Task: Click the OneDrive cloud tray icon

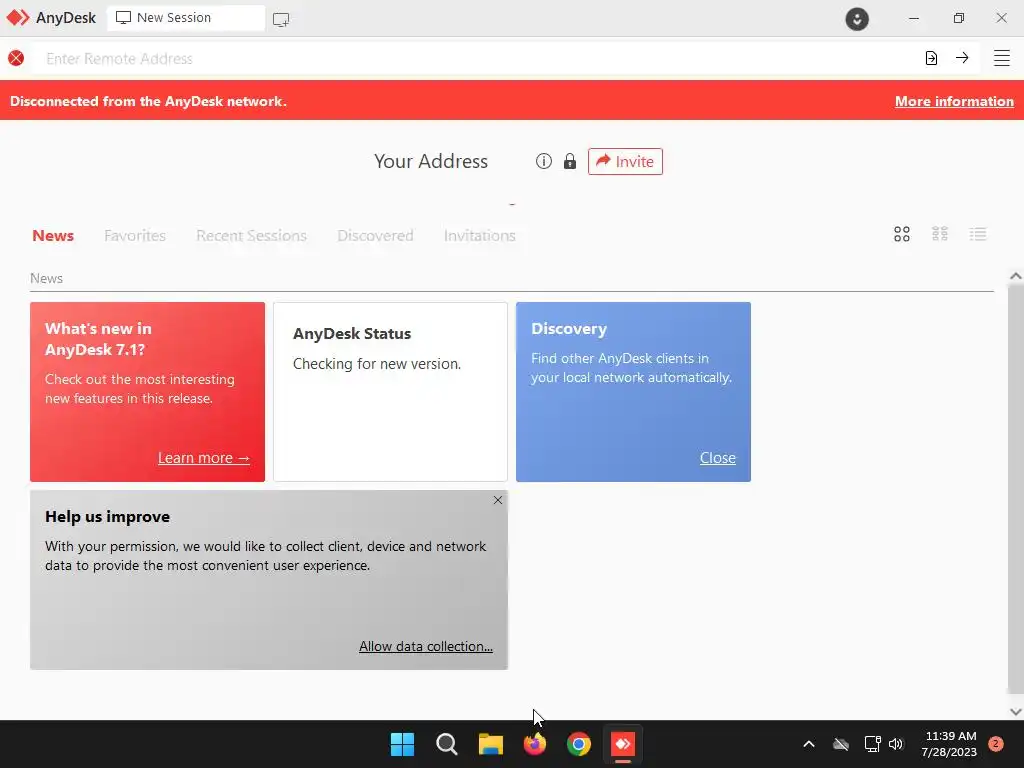Action: pos(841,744)
